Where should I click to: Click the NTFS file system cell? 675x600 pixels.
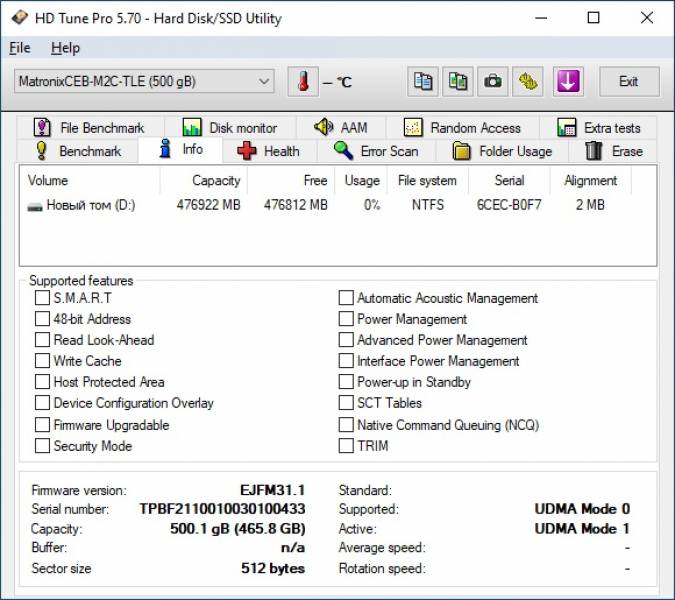[x=427, y=205]
